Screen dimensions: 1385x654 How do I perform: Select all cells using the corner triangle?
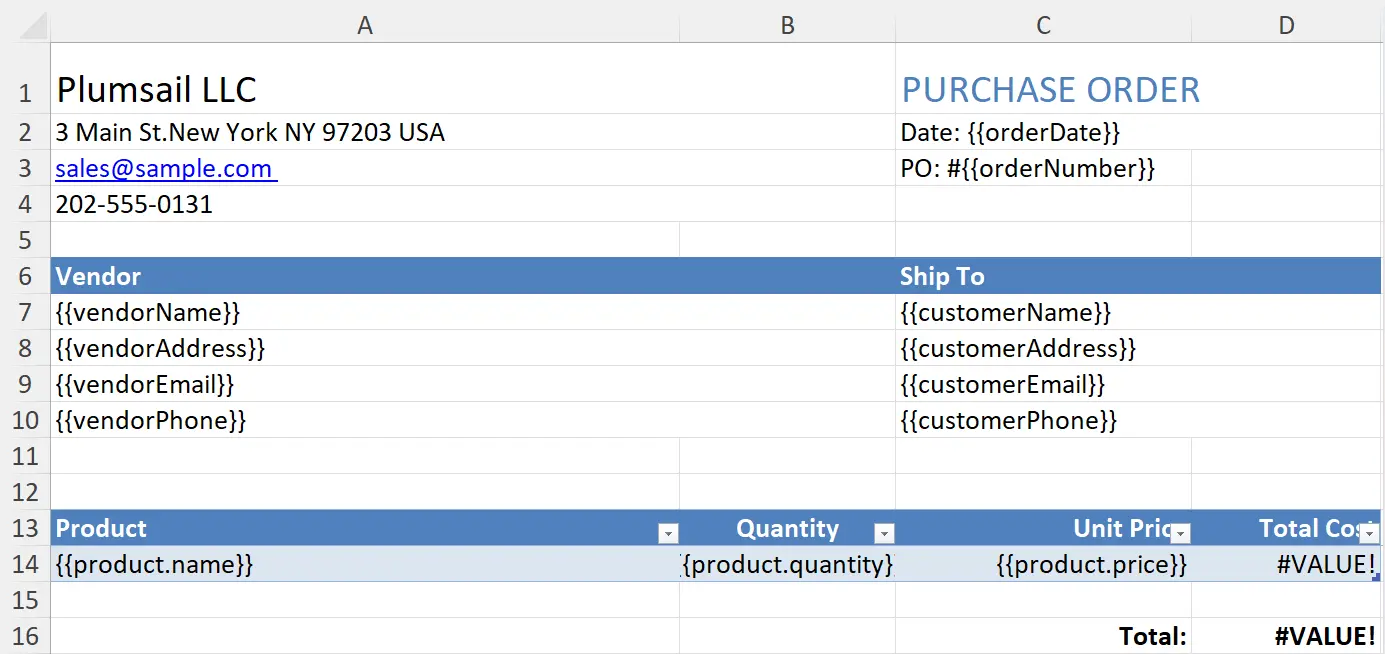point(33,26)
